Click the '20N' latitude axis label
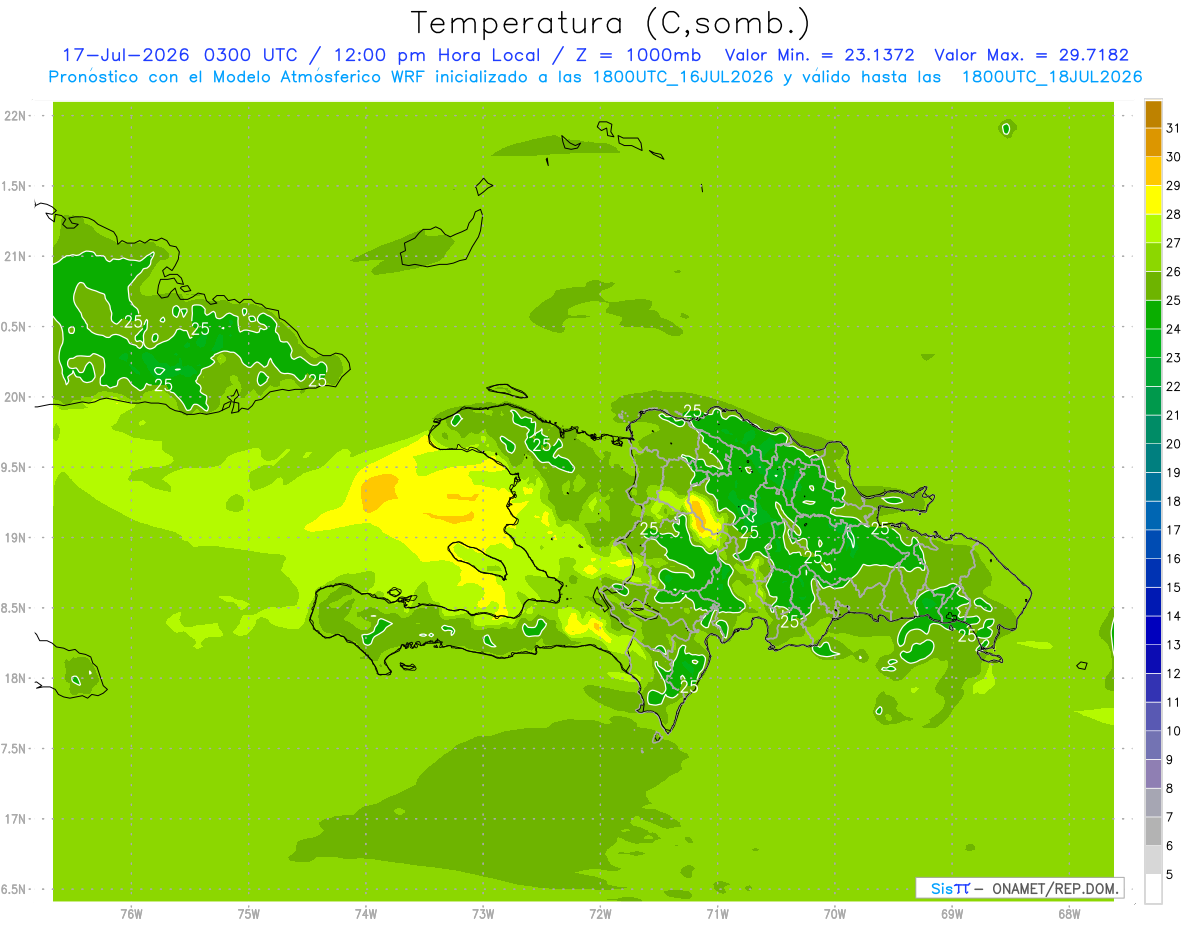Viewport: 1200px width, 927px height. [x=13, y=397]
